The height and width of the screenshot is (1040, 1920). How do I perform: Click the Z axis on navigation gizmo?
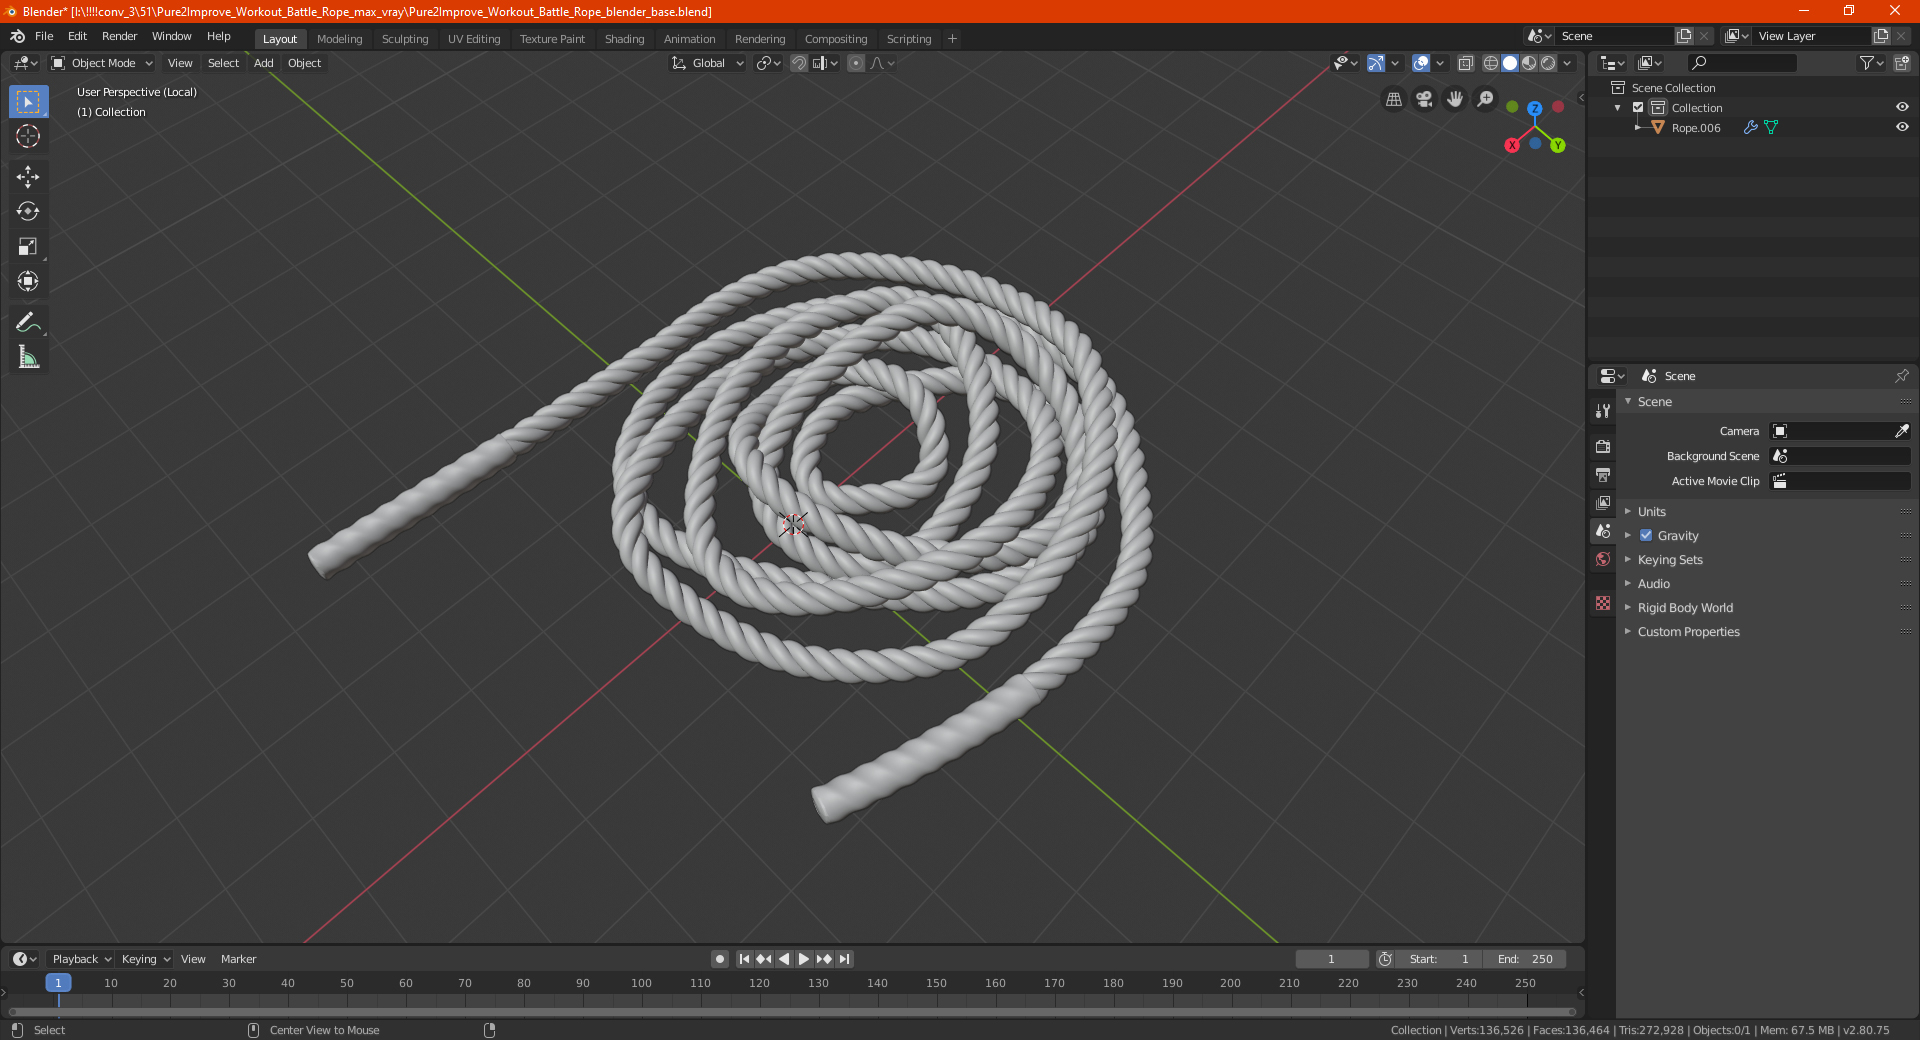click(1534, 108)
